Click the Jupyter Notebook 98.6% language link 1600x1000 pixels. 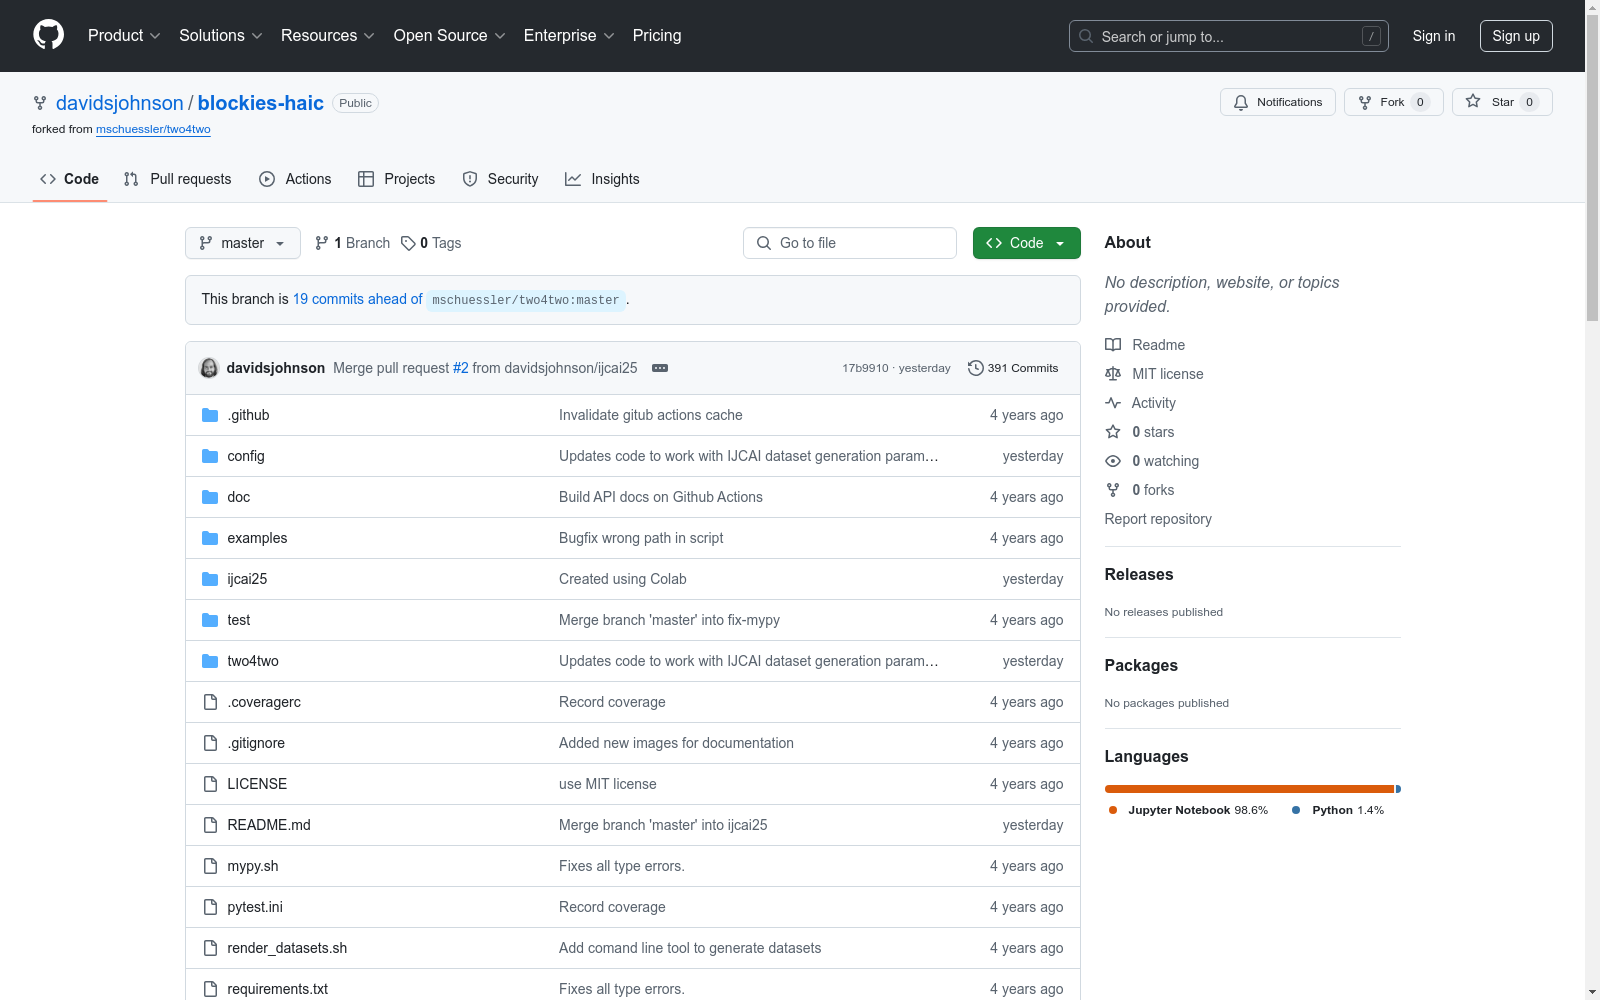[1188, 810]
